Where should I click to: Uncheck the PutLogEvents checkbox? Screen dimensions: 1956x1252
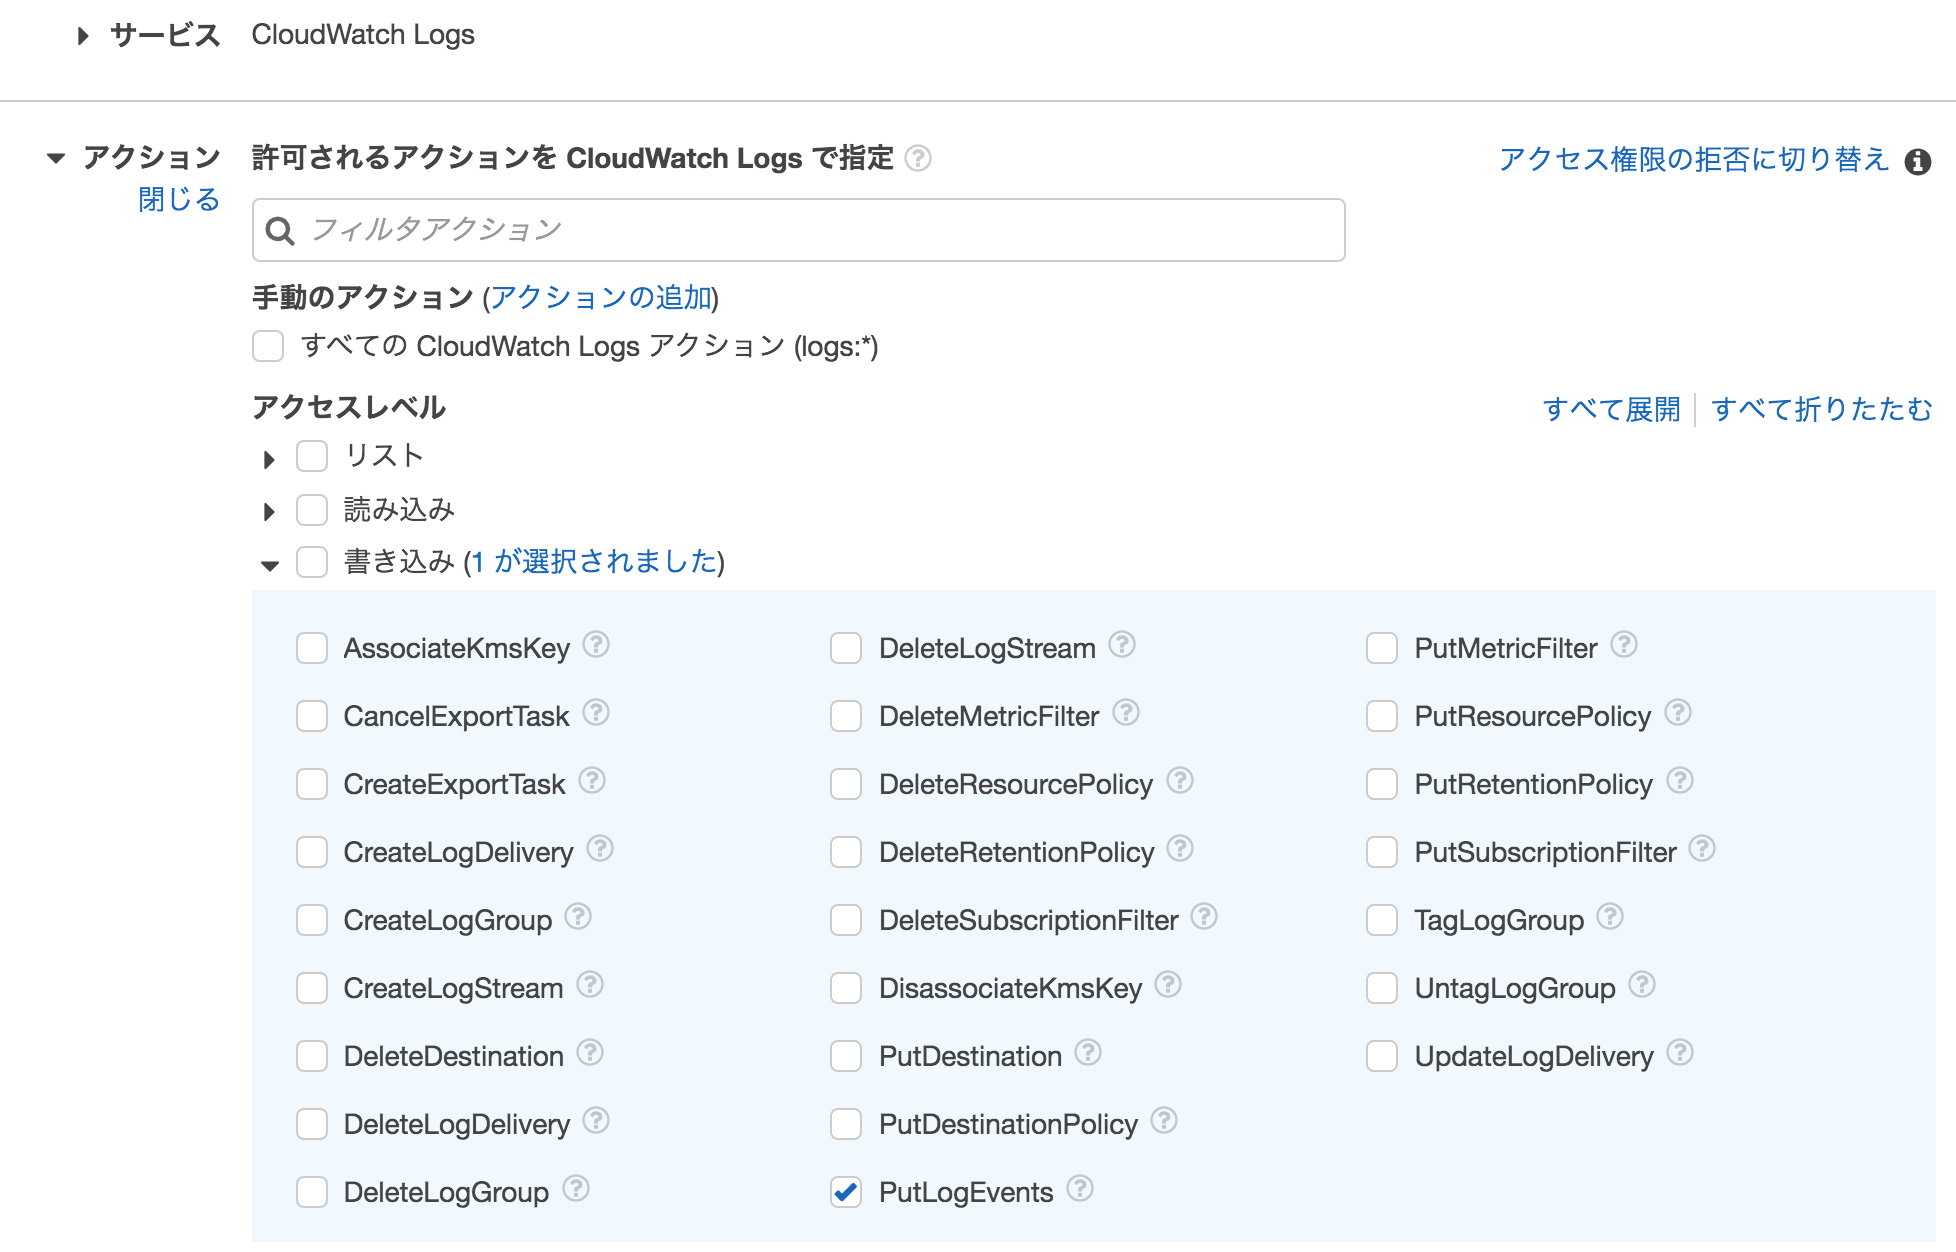tap(846, 1192)
